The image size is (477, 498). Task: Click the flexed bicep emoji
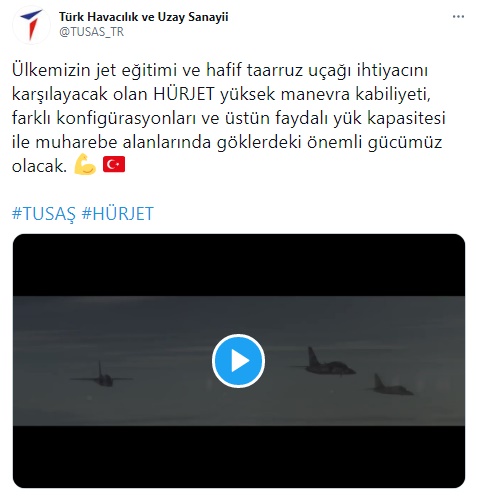[85, 165]
